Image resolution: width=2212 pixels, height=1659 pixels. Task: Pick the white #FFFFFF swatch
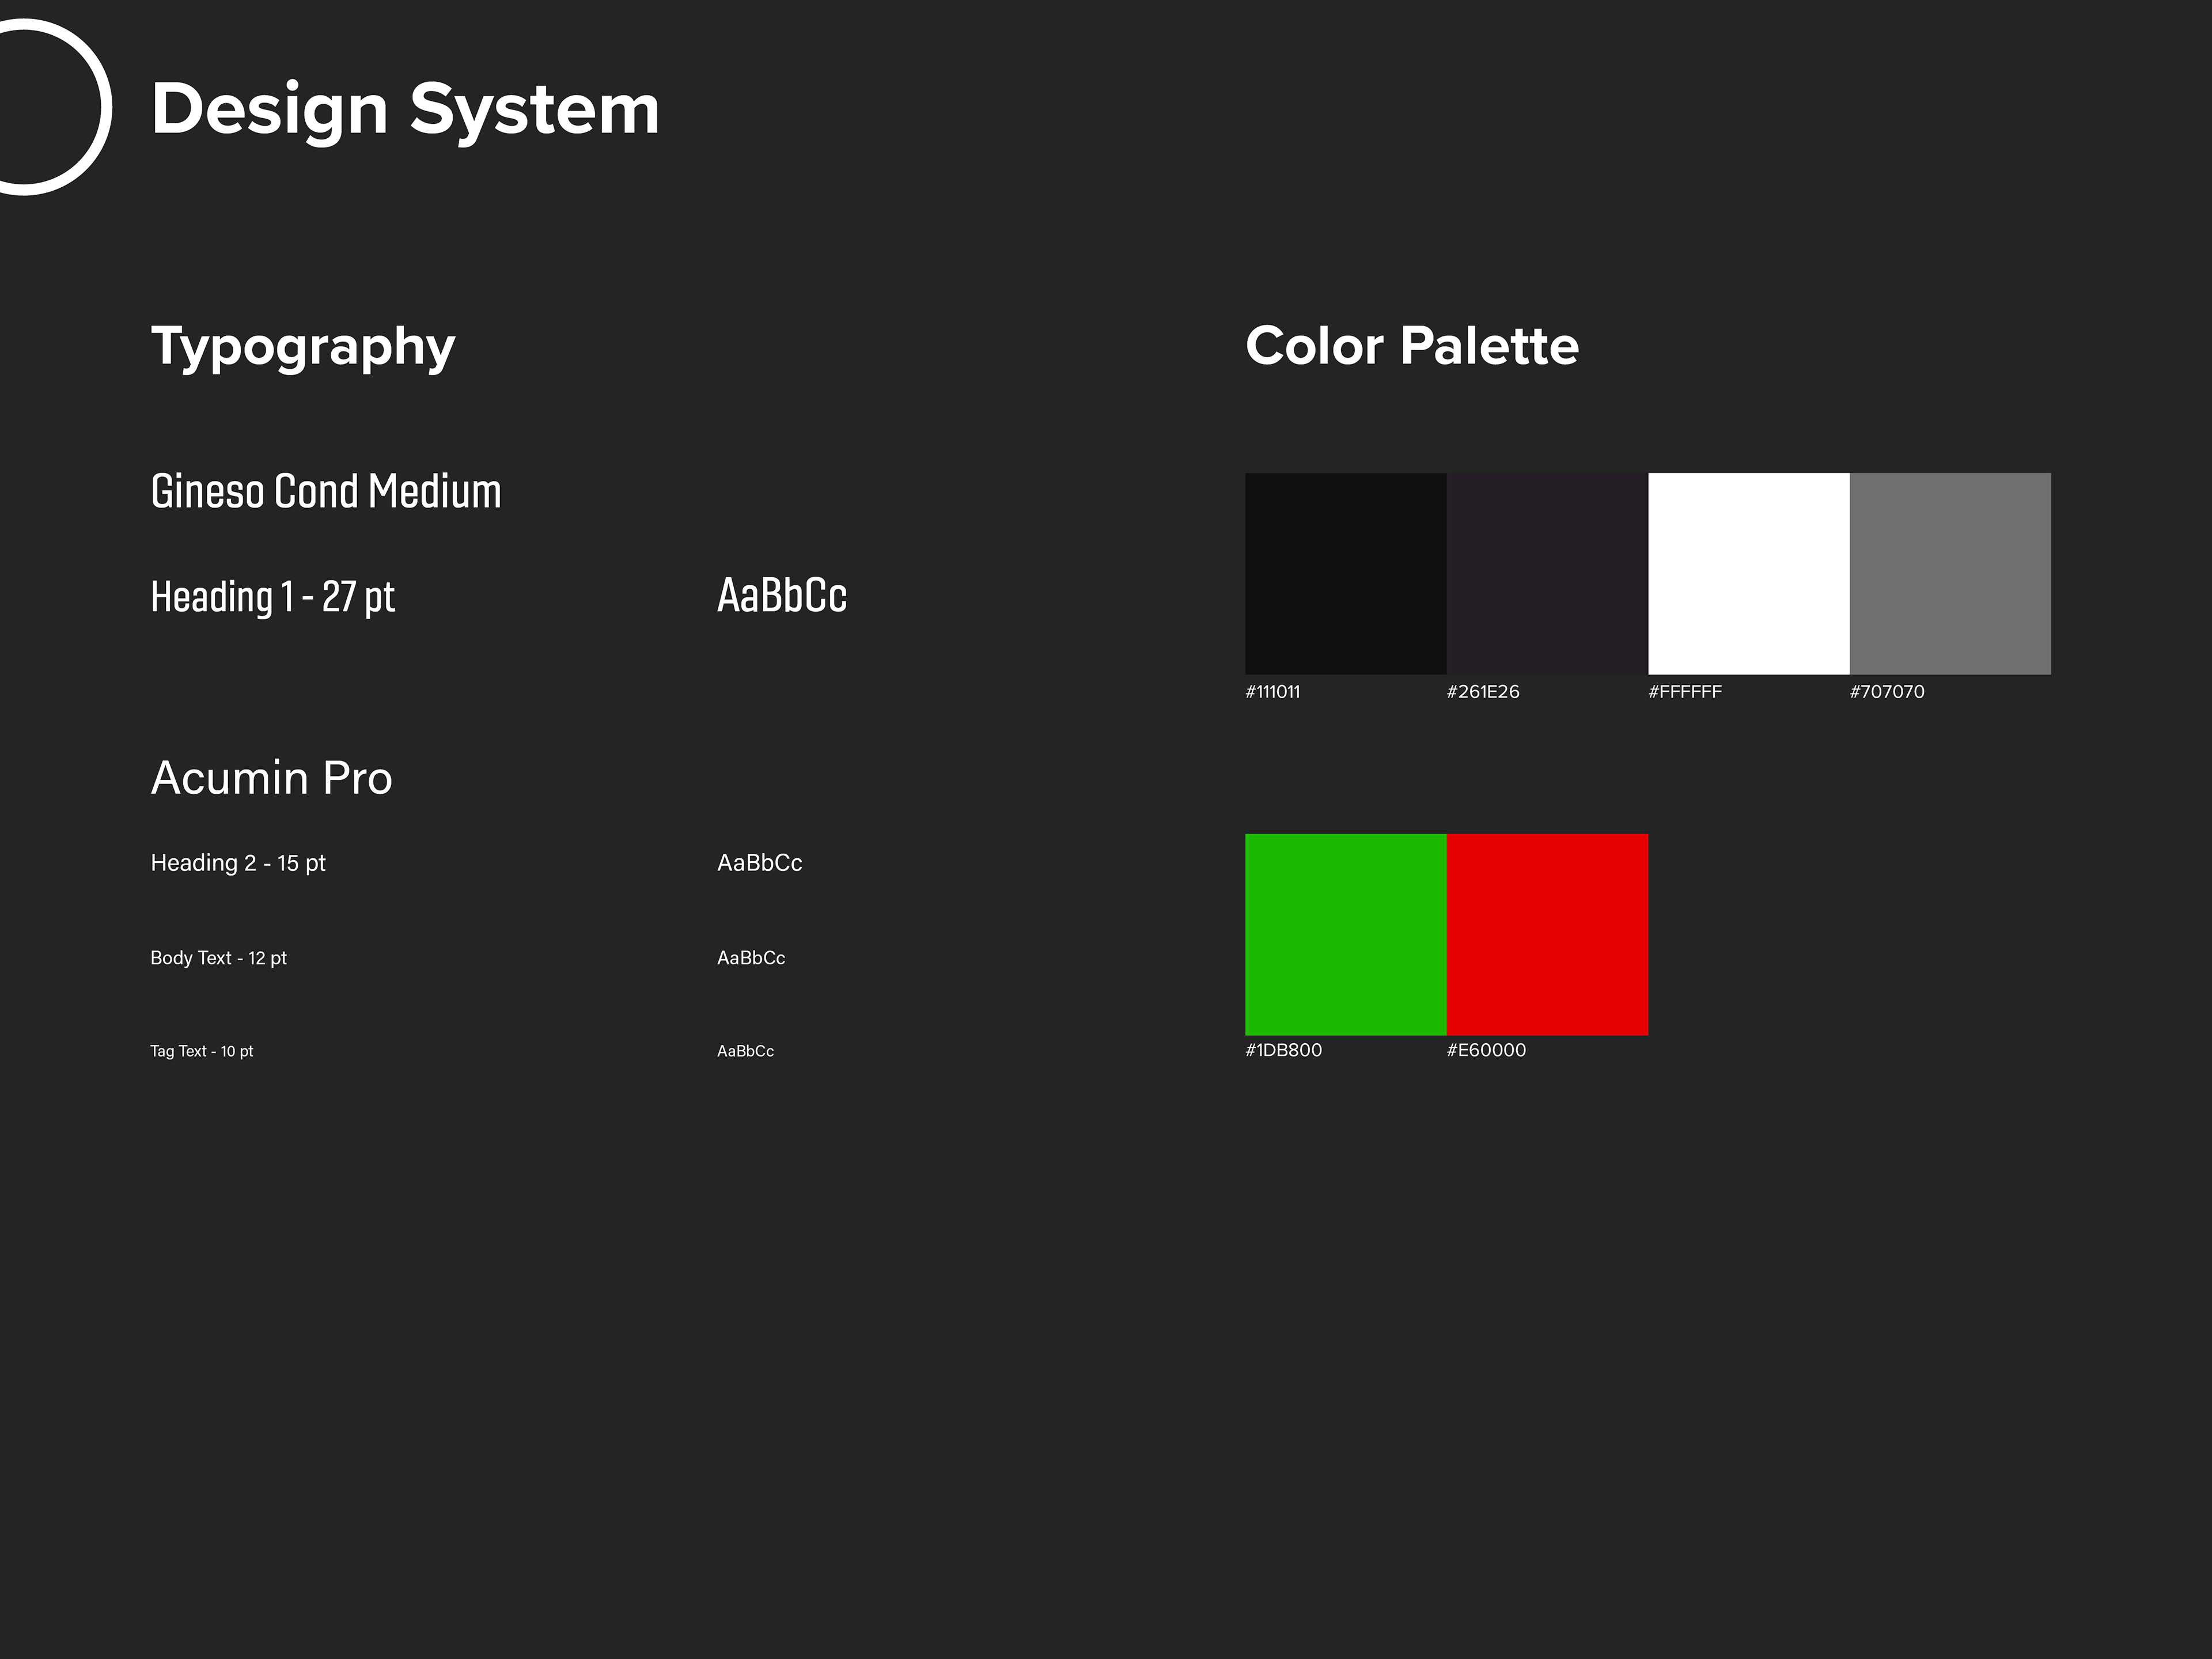[x=1748, y=573]
